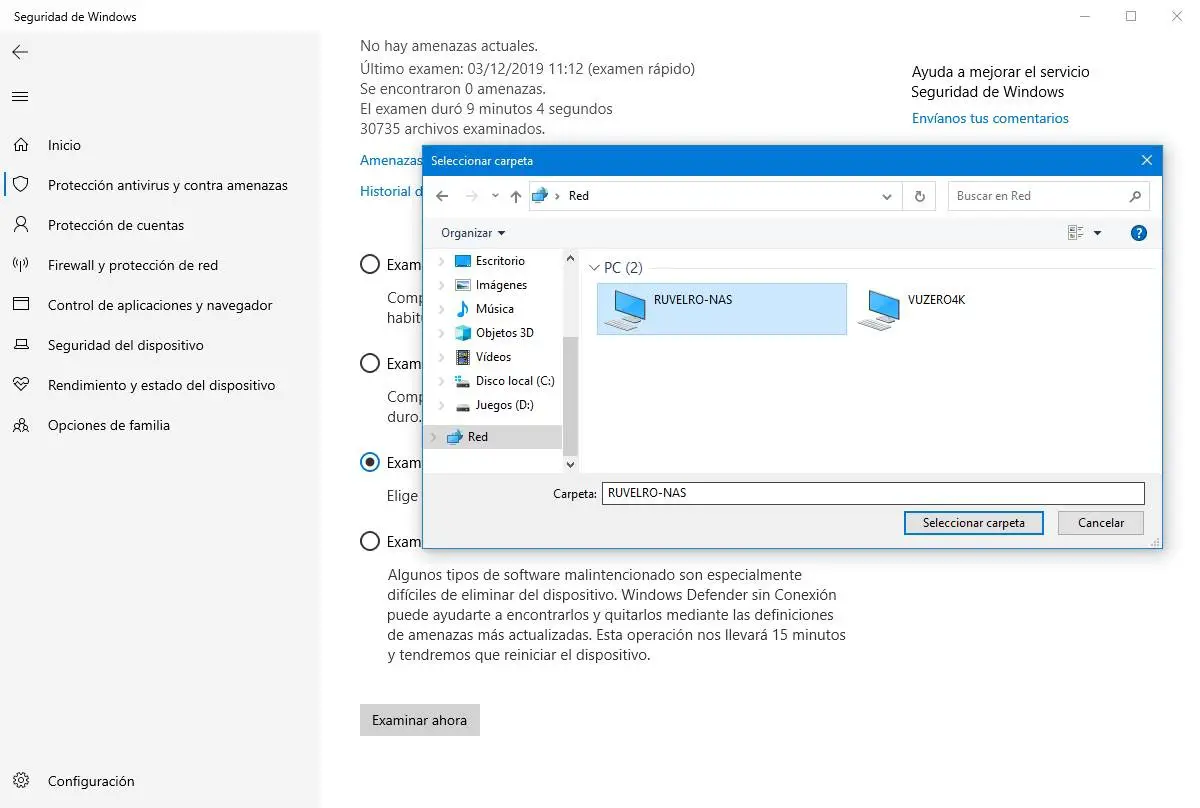Expand the Red tree node
1200x808 pixels.
(x=433, y=437)
